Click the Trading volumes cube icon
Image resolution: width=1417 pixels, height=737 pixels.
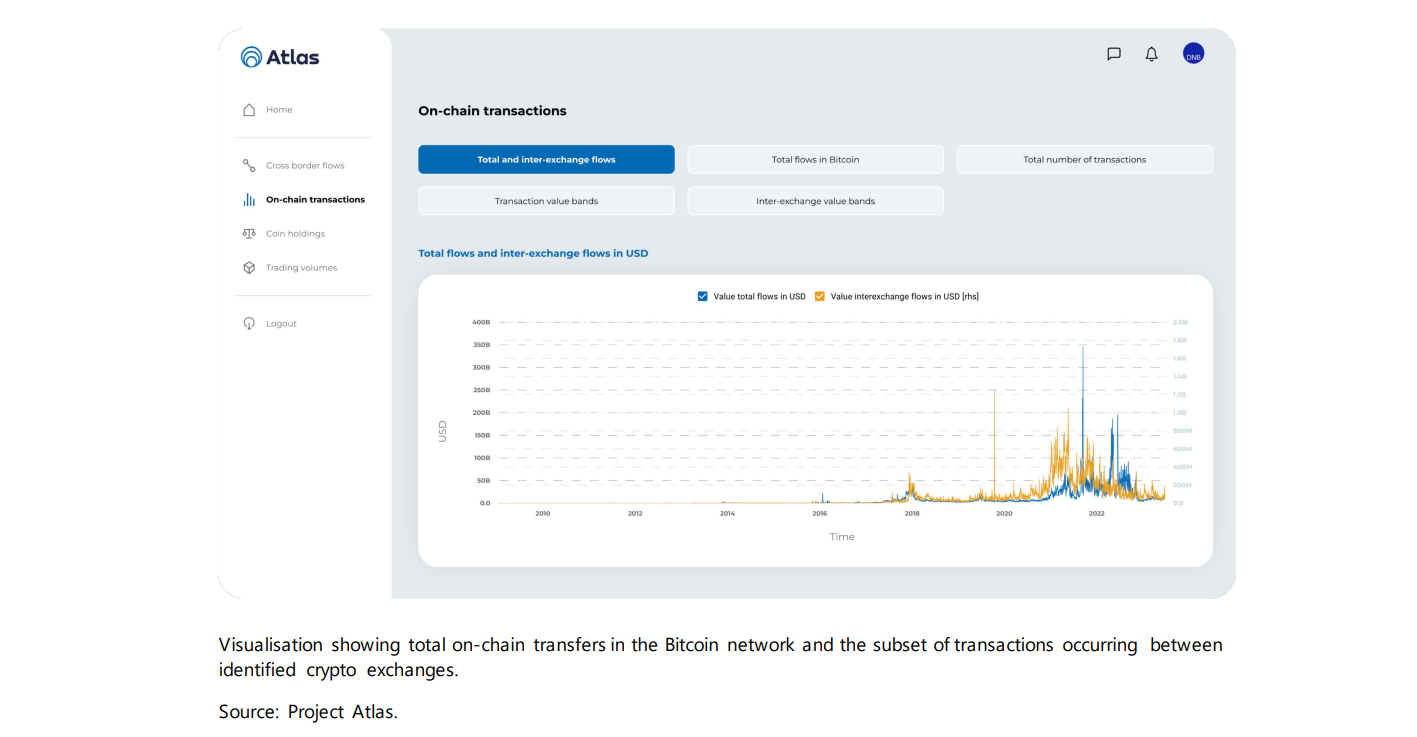pyautogui.click(x=248, y=267)
